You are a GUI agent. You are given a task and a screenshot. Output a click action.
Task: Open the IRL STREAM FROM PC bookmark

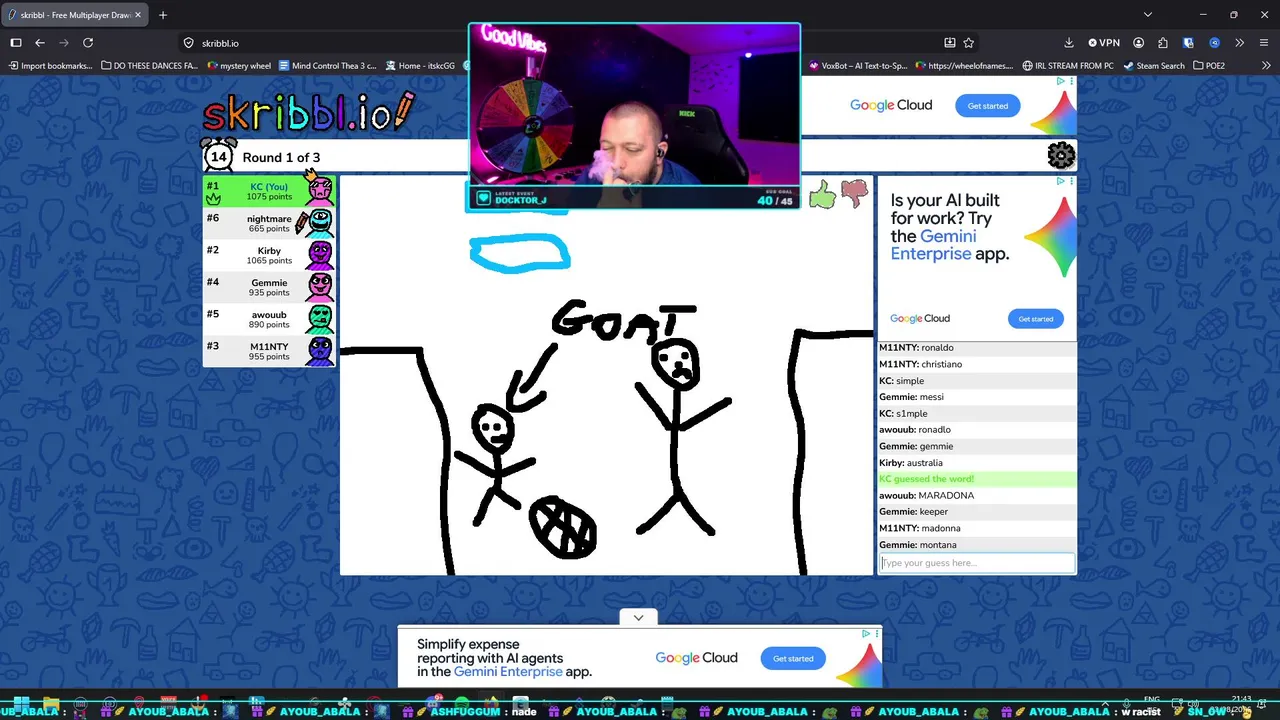click(1068, 66)
